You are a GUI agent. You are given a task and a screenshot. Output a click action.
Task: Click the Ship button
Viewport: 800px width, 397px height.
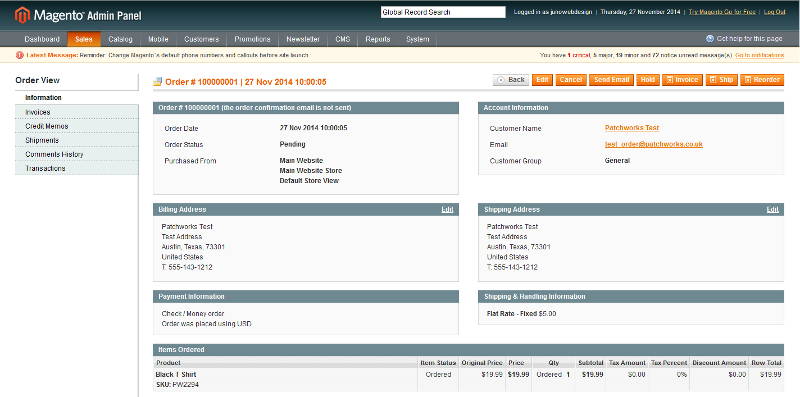pos(721,80)
